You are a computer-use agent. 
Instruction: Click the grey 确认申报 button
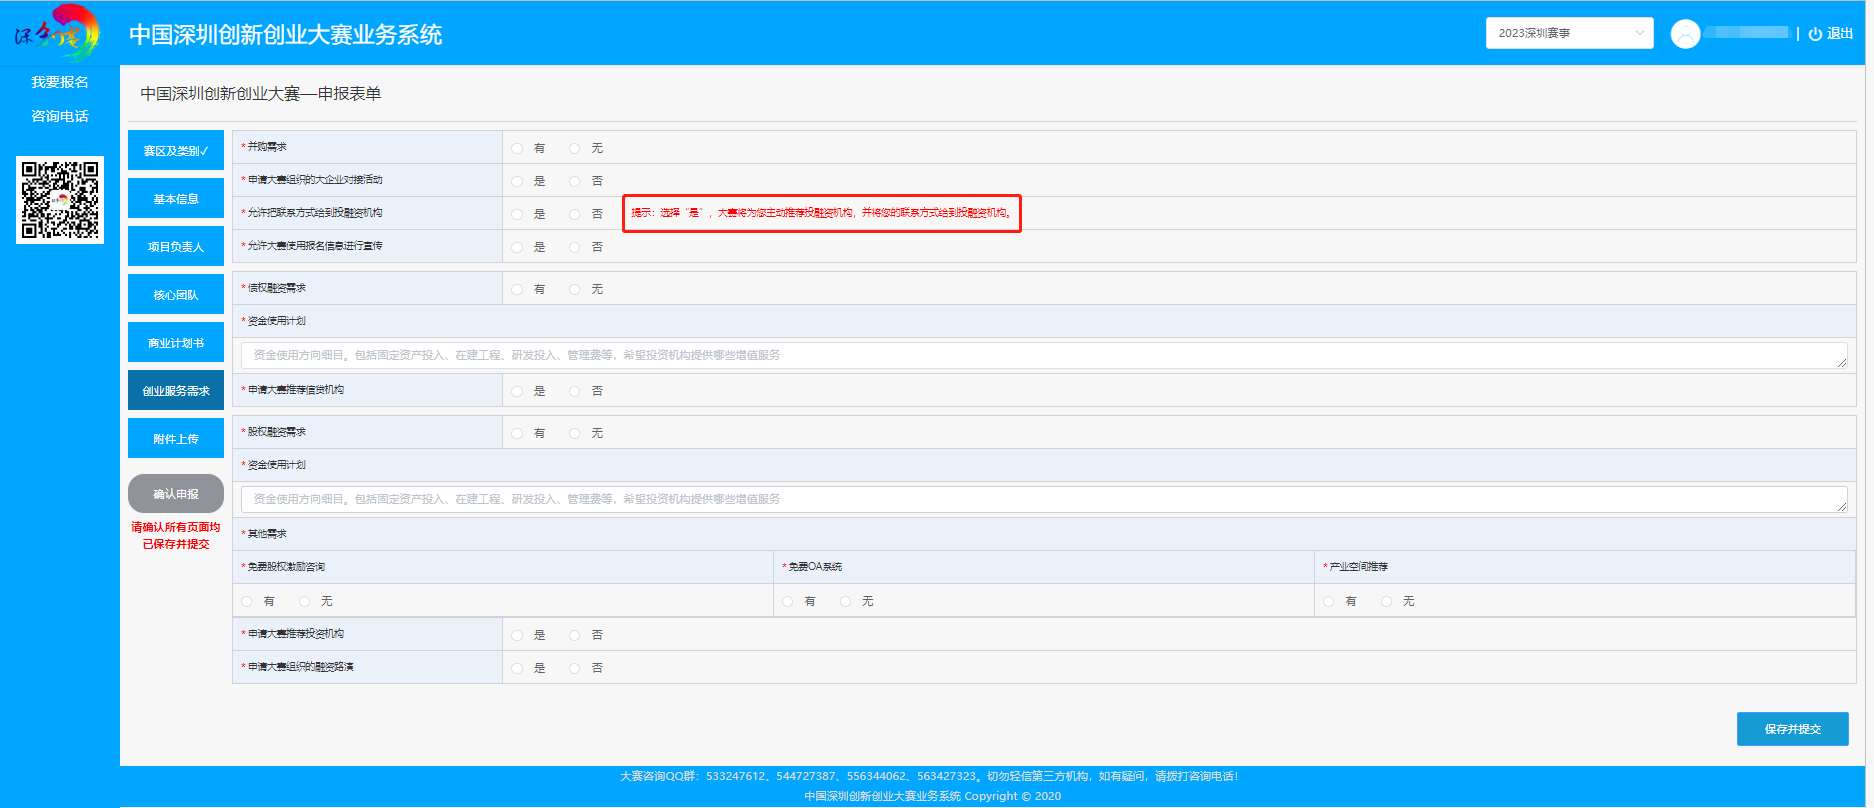click(x=176, y=494)
